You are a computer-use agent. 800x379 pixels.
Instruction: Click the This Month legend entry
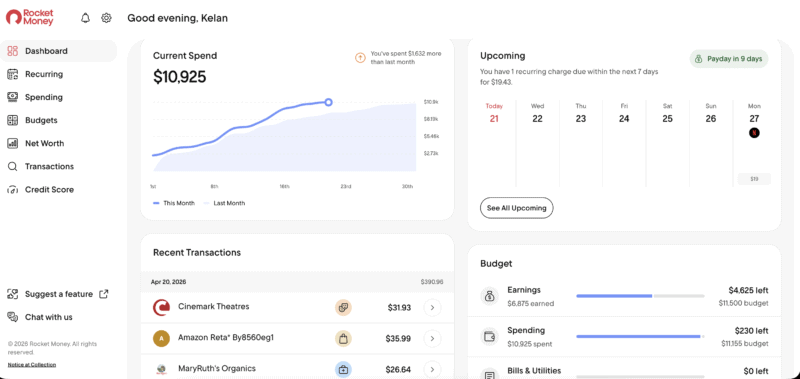(x=174, y=203)
